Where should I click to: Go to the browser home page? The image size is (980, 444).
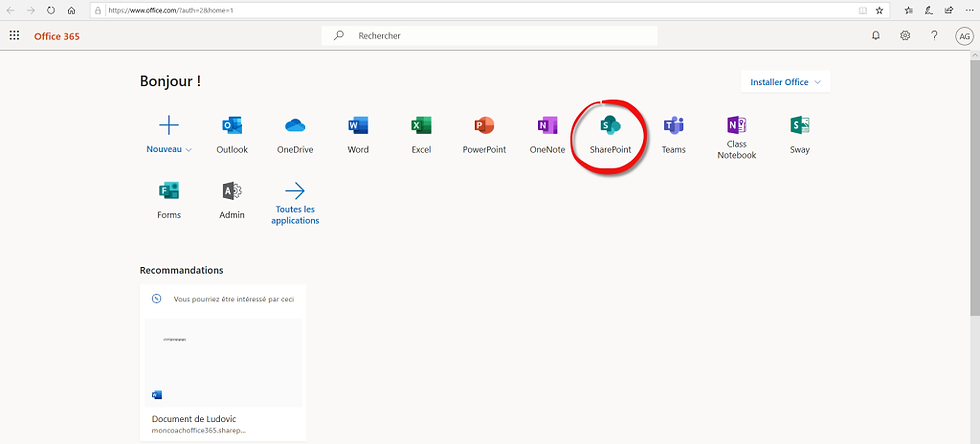(71, 11)
